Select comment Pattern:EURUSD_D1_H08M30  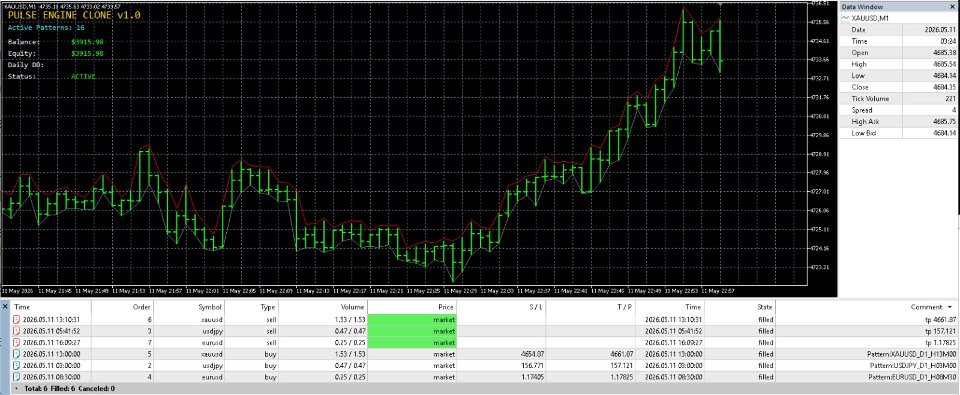[x=912, y=377]
